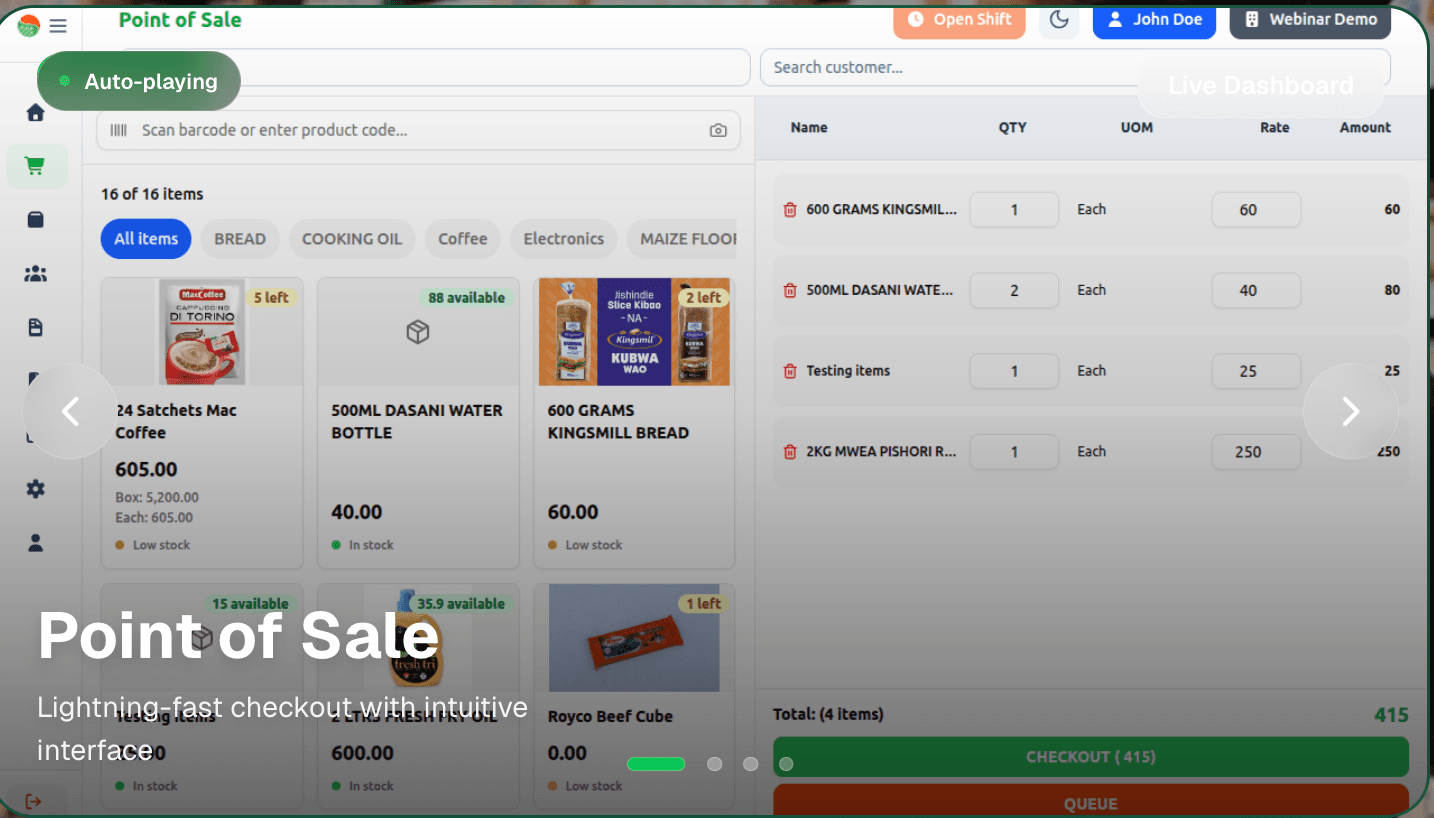Image resolution: width=1434 pixels, height=818 pixels.
Task: Filter products by Electronics category
Action: (564, 239)
